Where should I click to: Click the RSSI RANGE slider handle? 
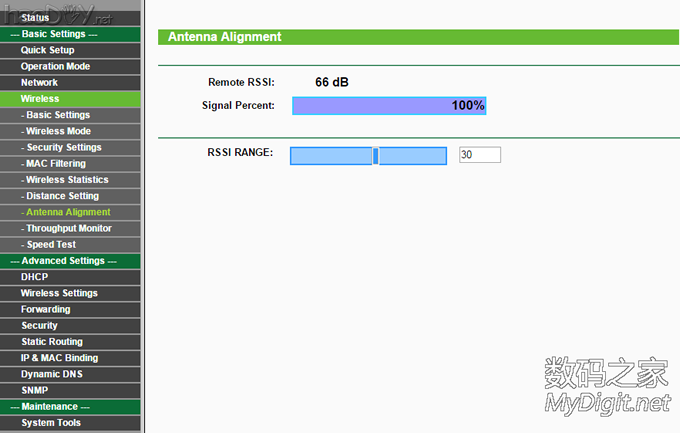pyautogui.click(x=375, y=156)
